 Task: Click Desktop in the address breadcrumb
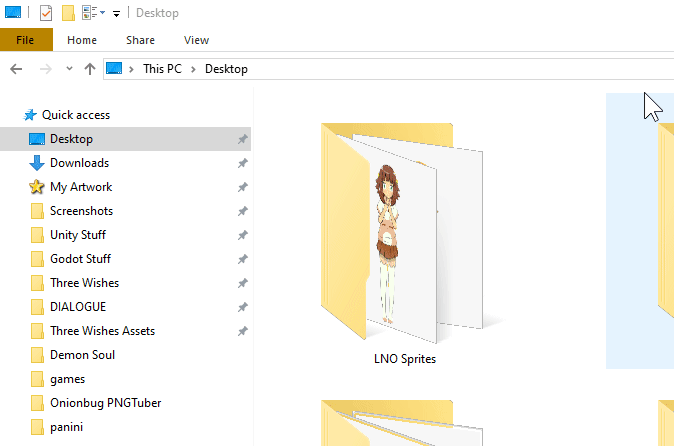pyautogui.click(x=226, y=69)
